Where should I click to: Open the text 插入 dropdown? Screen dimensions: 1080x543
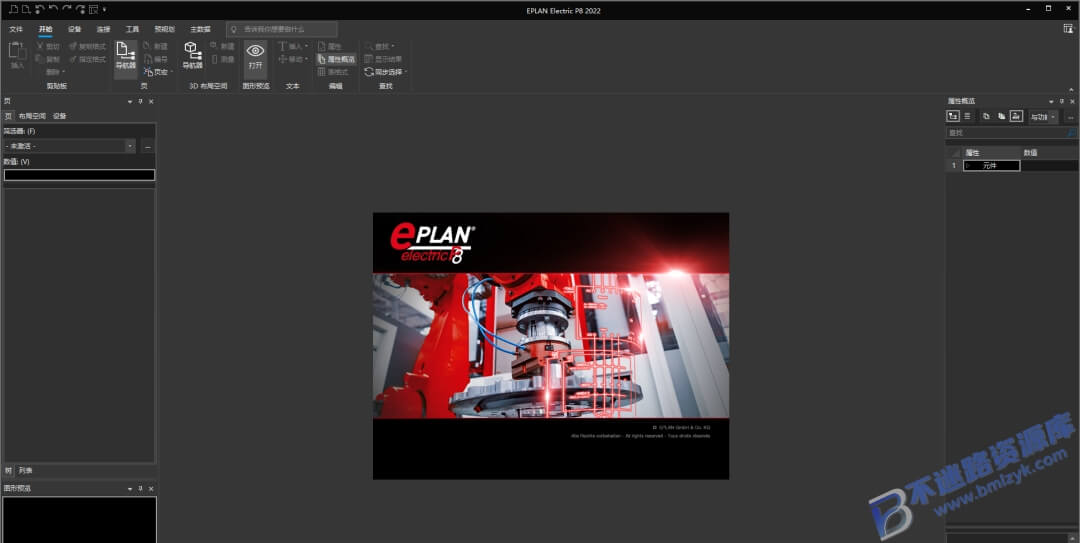click(293, 46)
